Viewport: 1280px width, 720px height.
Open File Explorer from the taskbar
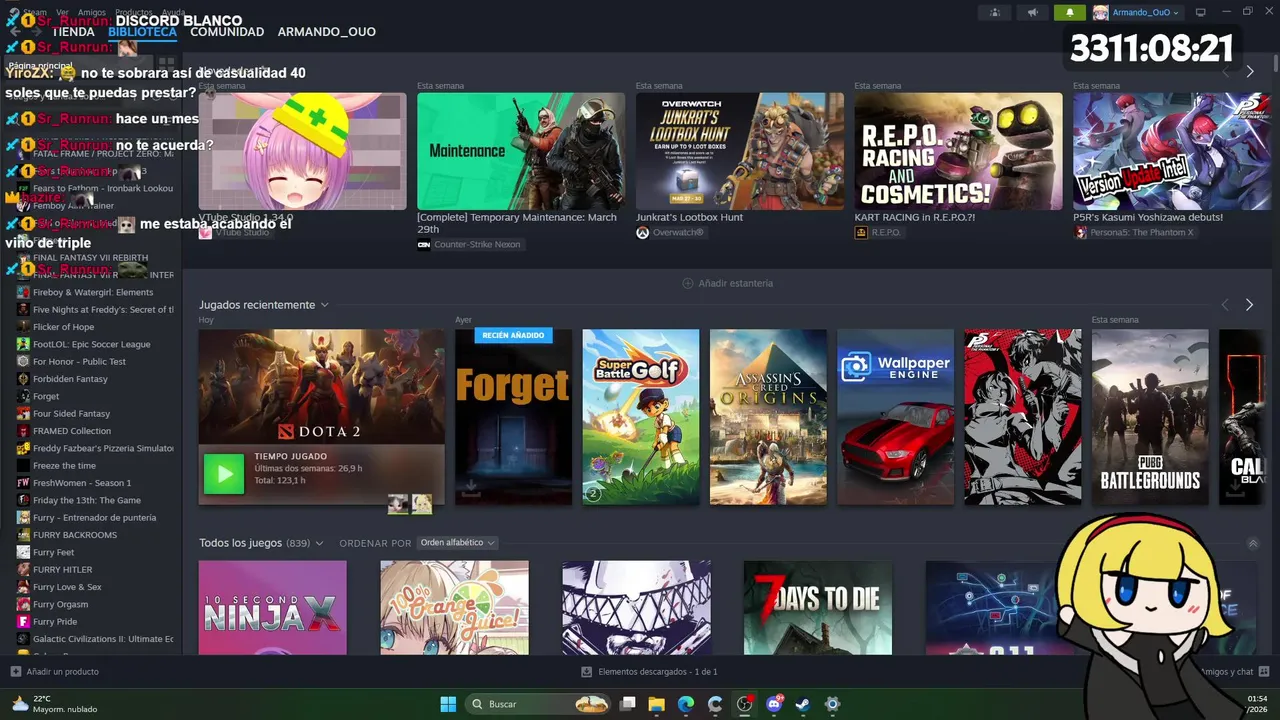656,704
